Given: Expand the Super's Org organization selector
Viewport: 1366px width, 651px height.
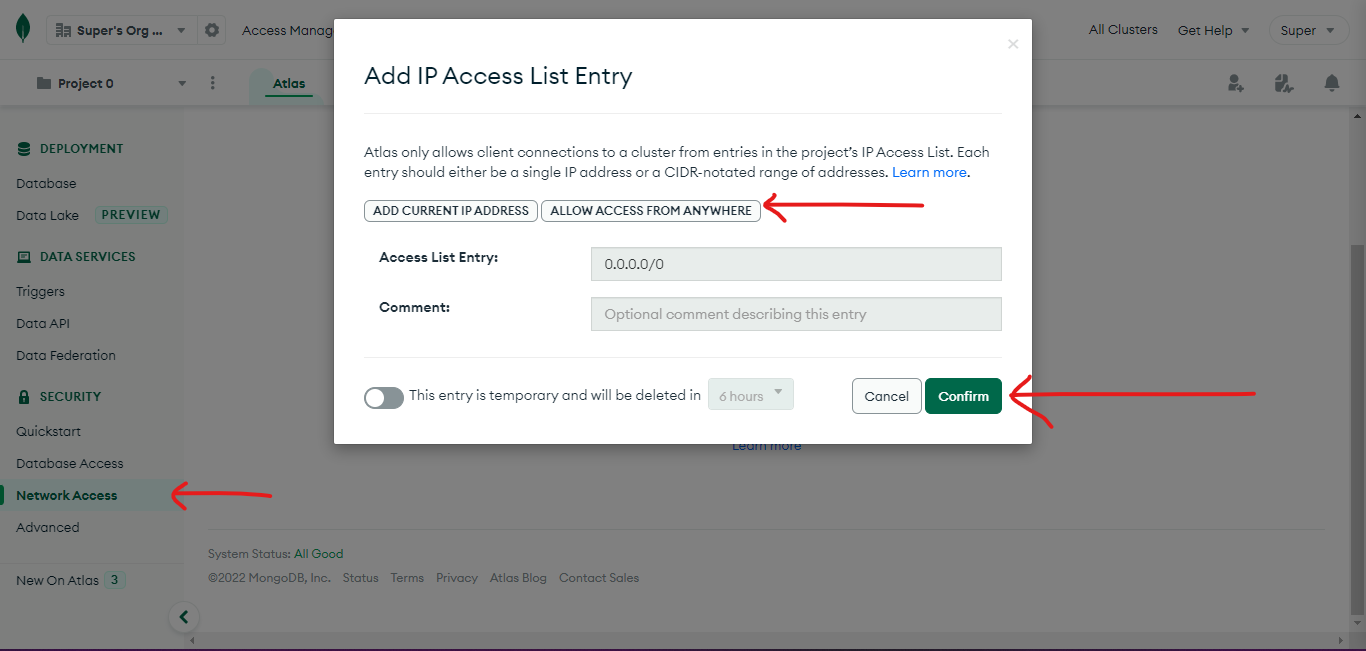Looking at the screenshot, I should pyautogui.click(x=119, y=30).
